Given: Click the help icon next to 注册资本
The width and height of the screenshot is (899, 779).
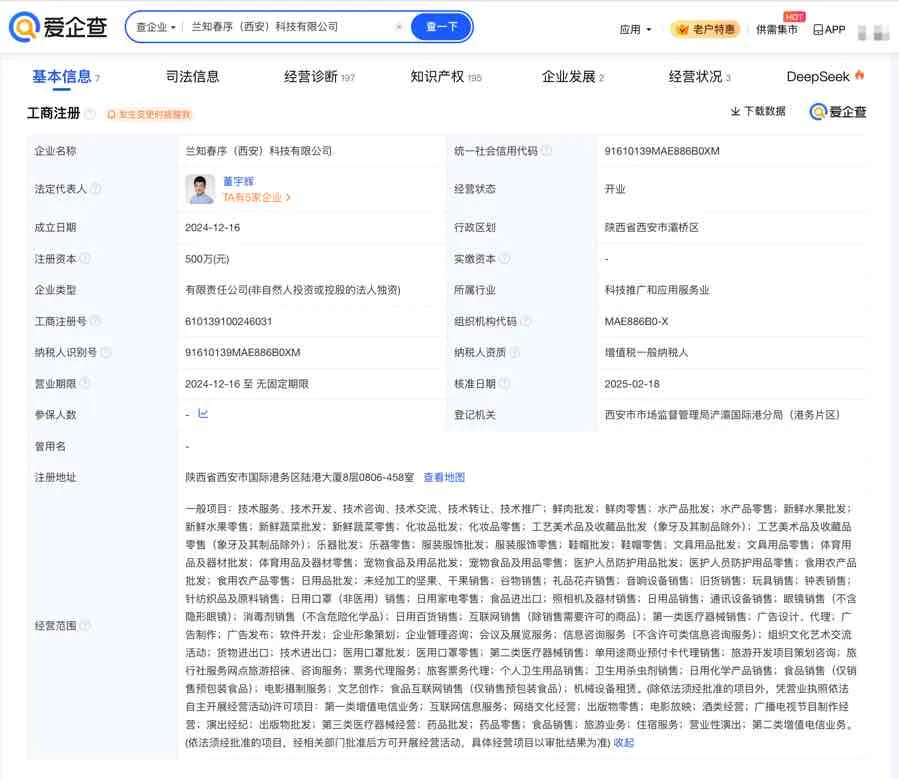Looking at the screenshot, I should click(x=85, y=259).
